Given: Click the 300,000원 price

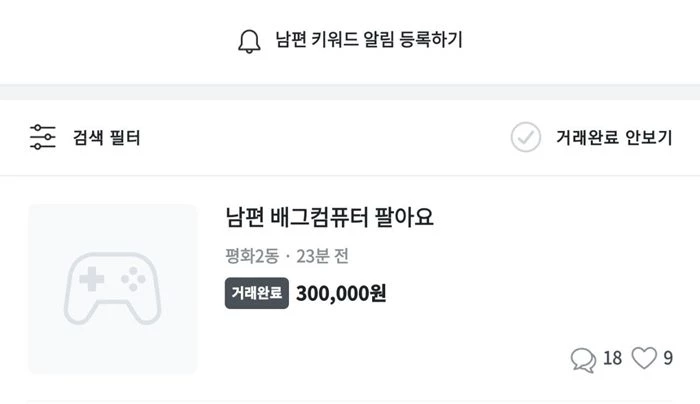Looking at the screenshot, I should coord(341,293).
